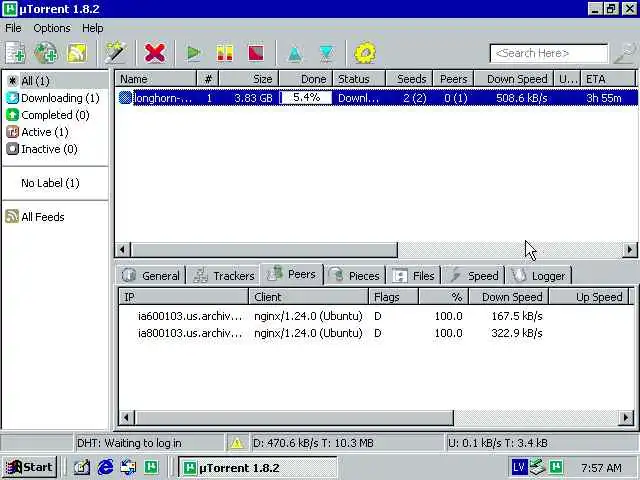
Task: Switch to the General tab
Action: pyautogui.click(x=151, y=276)
